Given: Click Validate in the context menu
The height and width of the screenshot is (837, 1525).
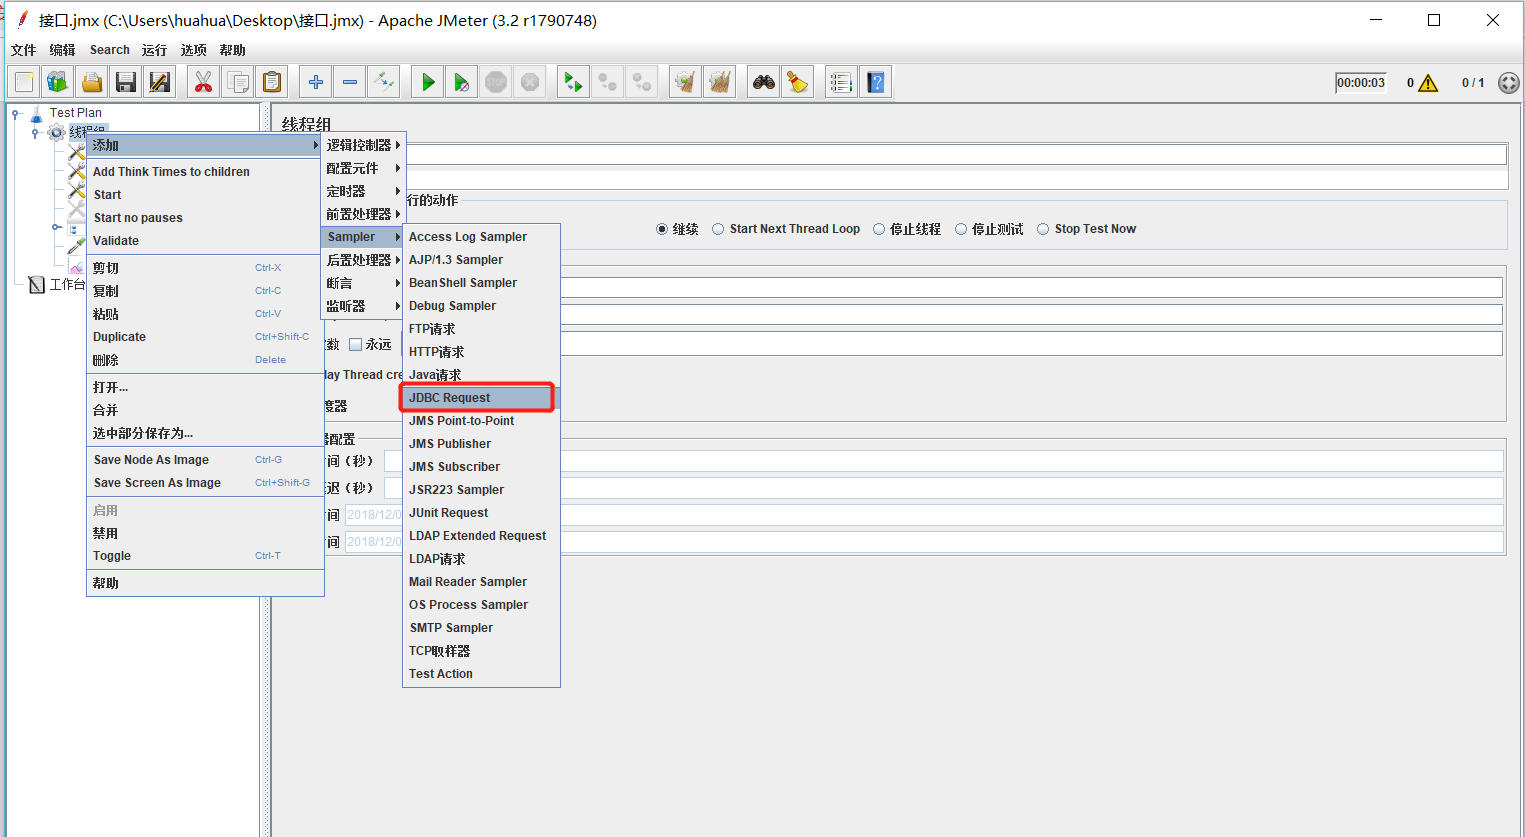Looking at the screenshot, I should [116, 241].
